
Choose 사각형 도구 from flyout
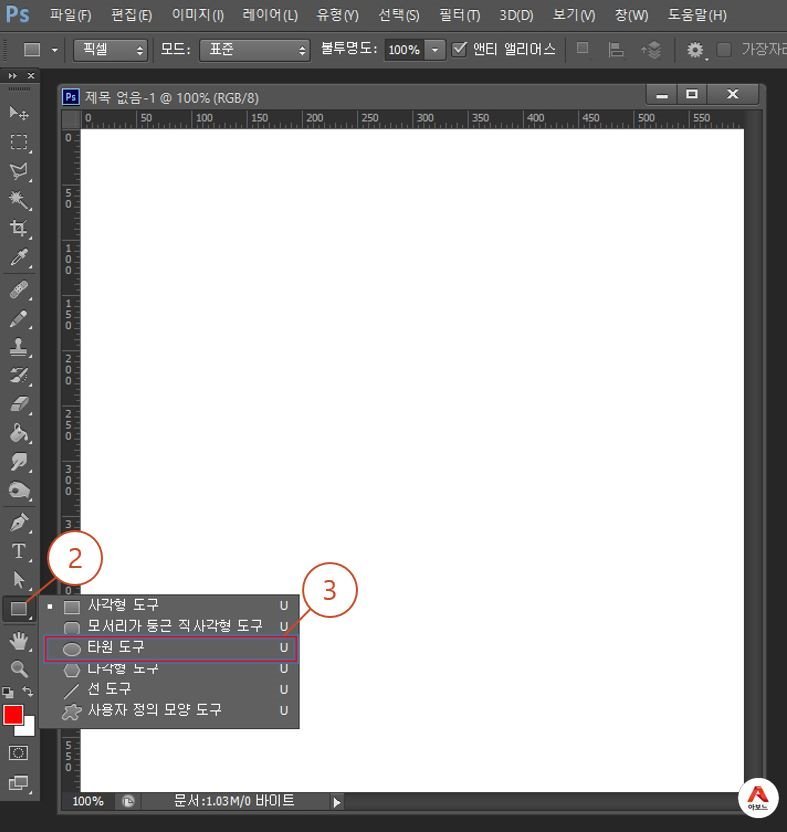click(170, 605)
